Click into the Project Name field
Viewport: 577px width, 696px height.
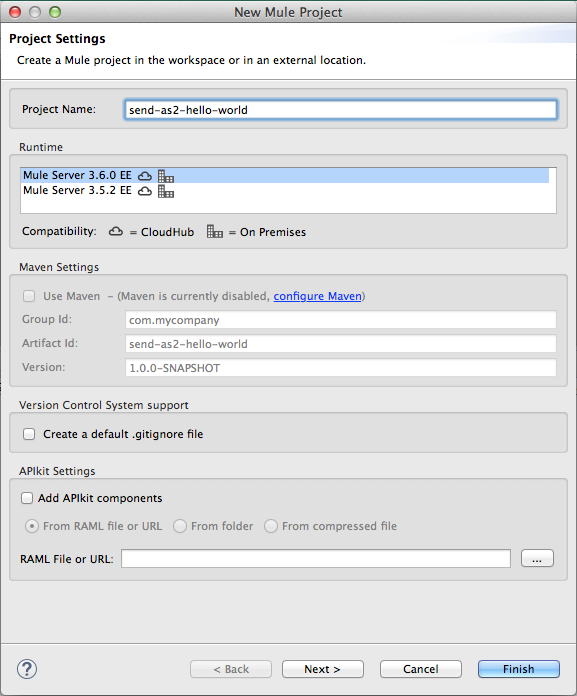[x=340, y=110]
